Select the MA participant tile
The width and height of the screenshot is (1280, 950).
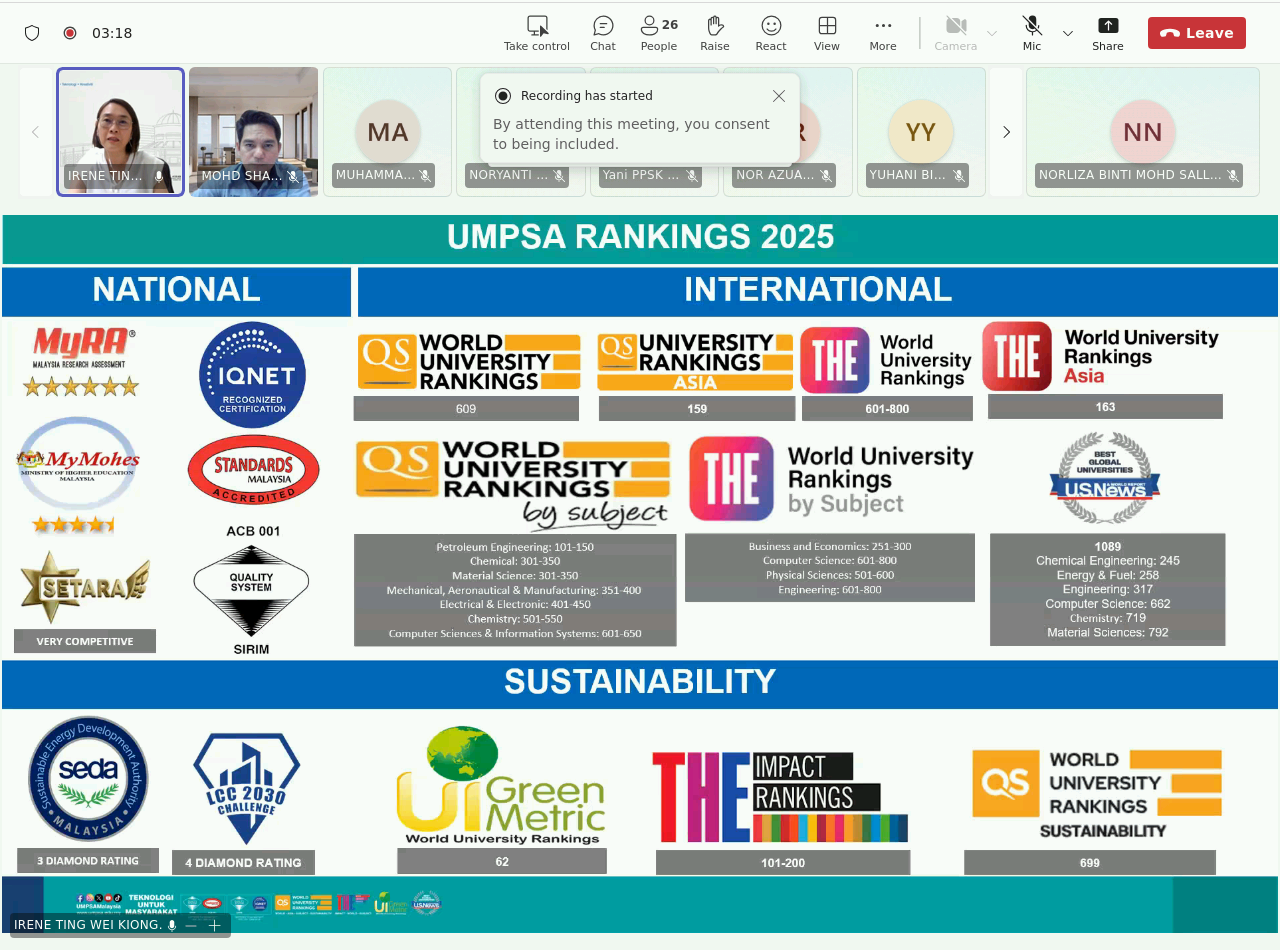click(388, 132)
